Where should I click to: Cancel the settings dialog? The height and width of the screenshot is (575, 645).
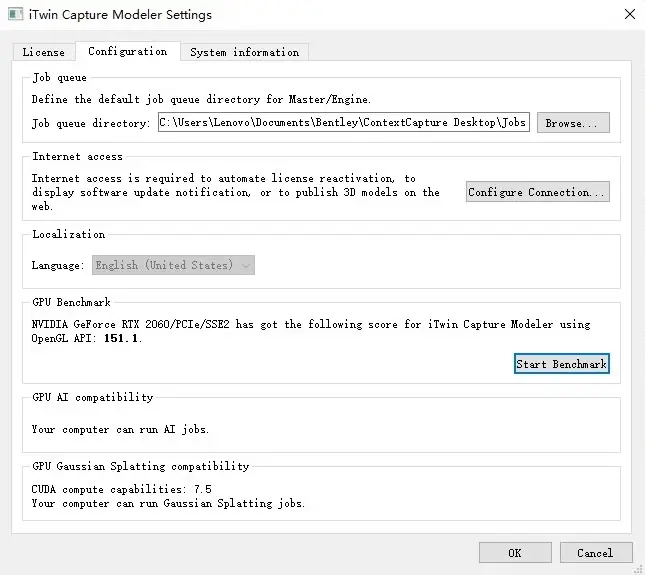pyautogui.click(x=596, y=553)
